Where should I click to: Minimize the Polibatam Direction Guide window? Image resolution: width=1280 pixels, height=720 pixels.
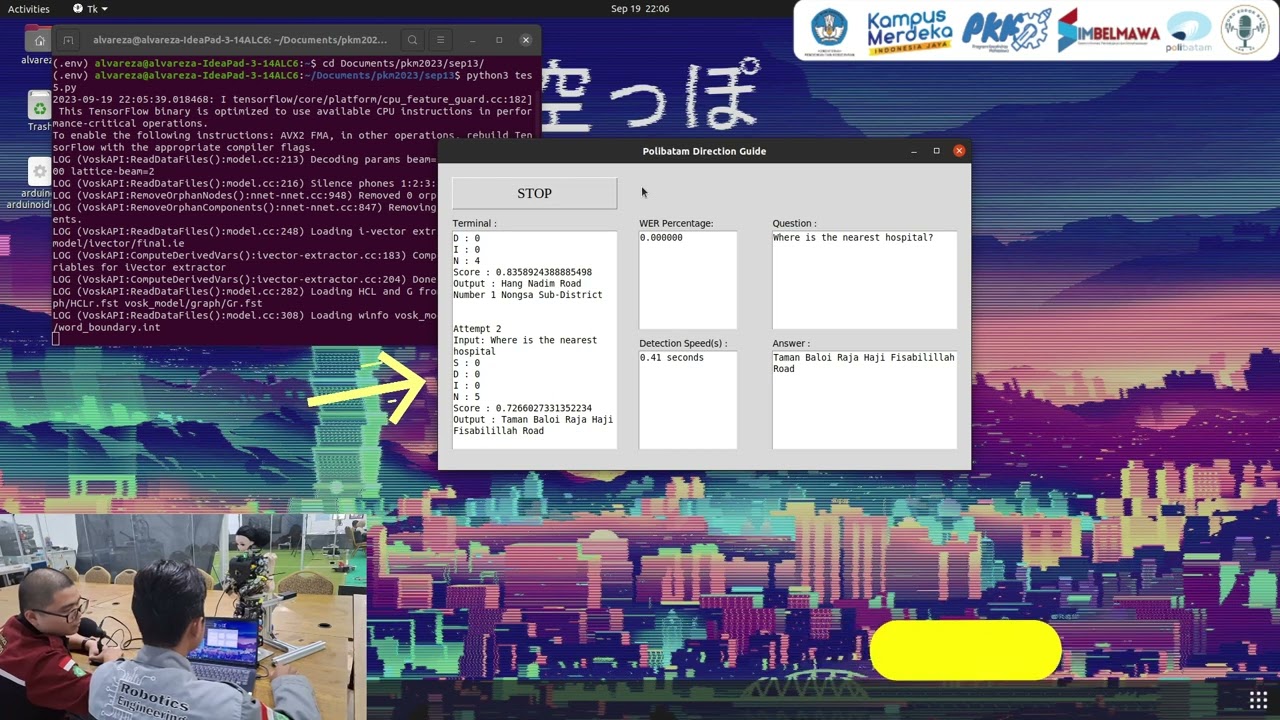pos(913,151)
